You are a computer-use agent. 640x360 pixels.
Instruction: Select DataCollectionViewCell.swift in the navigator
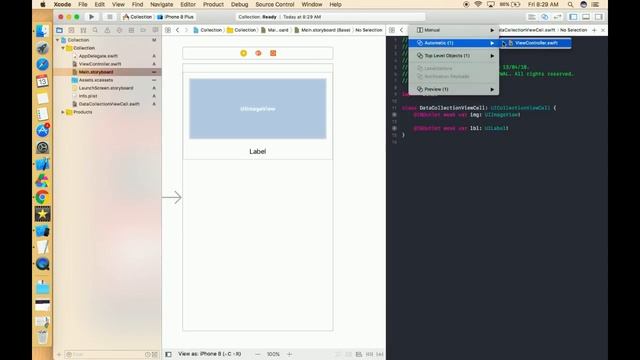(109, 104)
